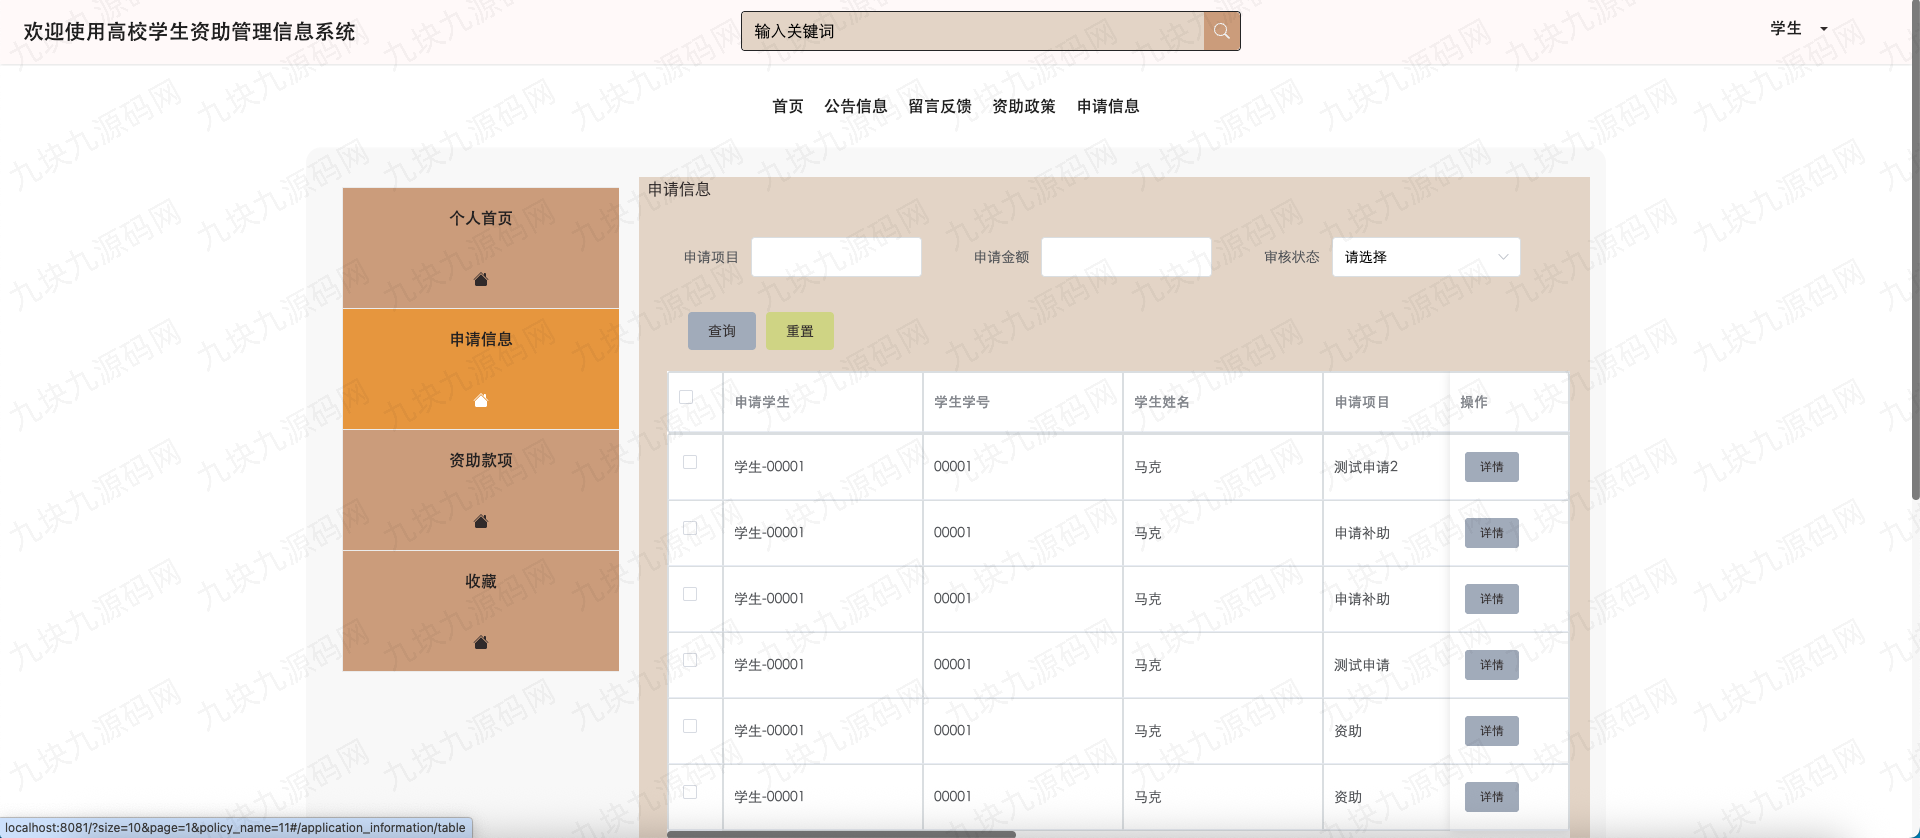Click the home icon under 资助款项

pyautogui.click(x=481, y=521)
